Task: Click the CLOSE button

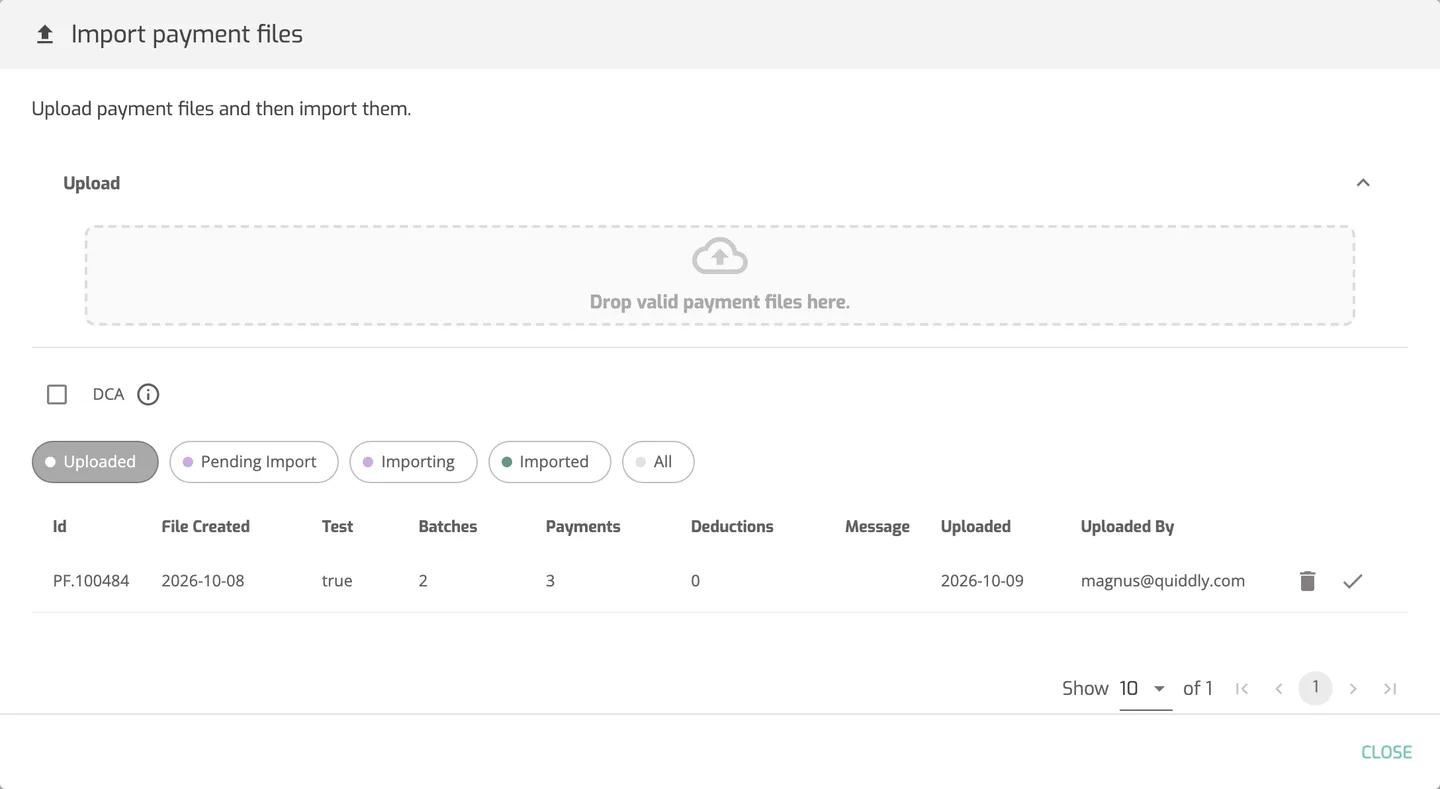Action: (x=1386, y=752)
